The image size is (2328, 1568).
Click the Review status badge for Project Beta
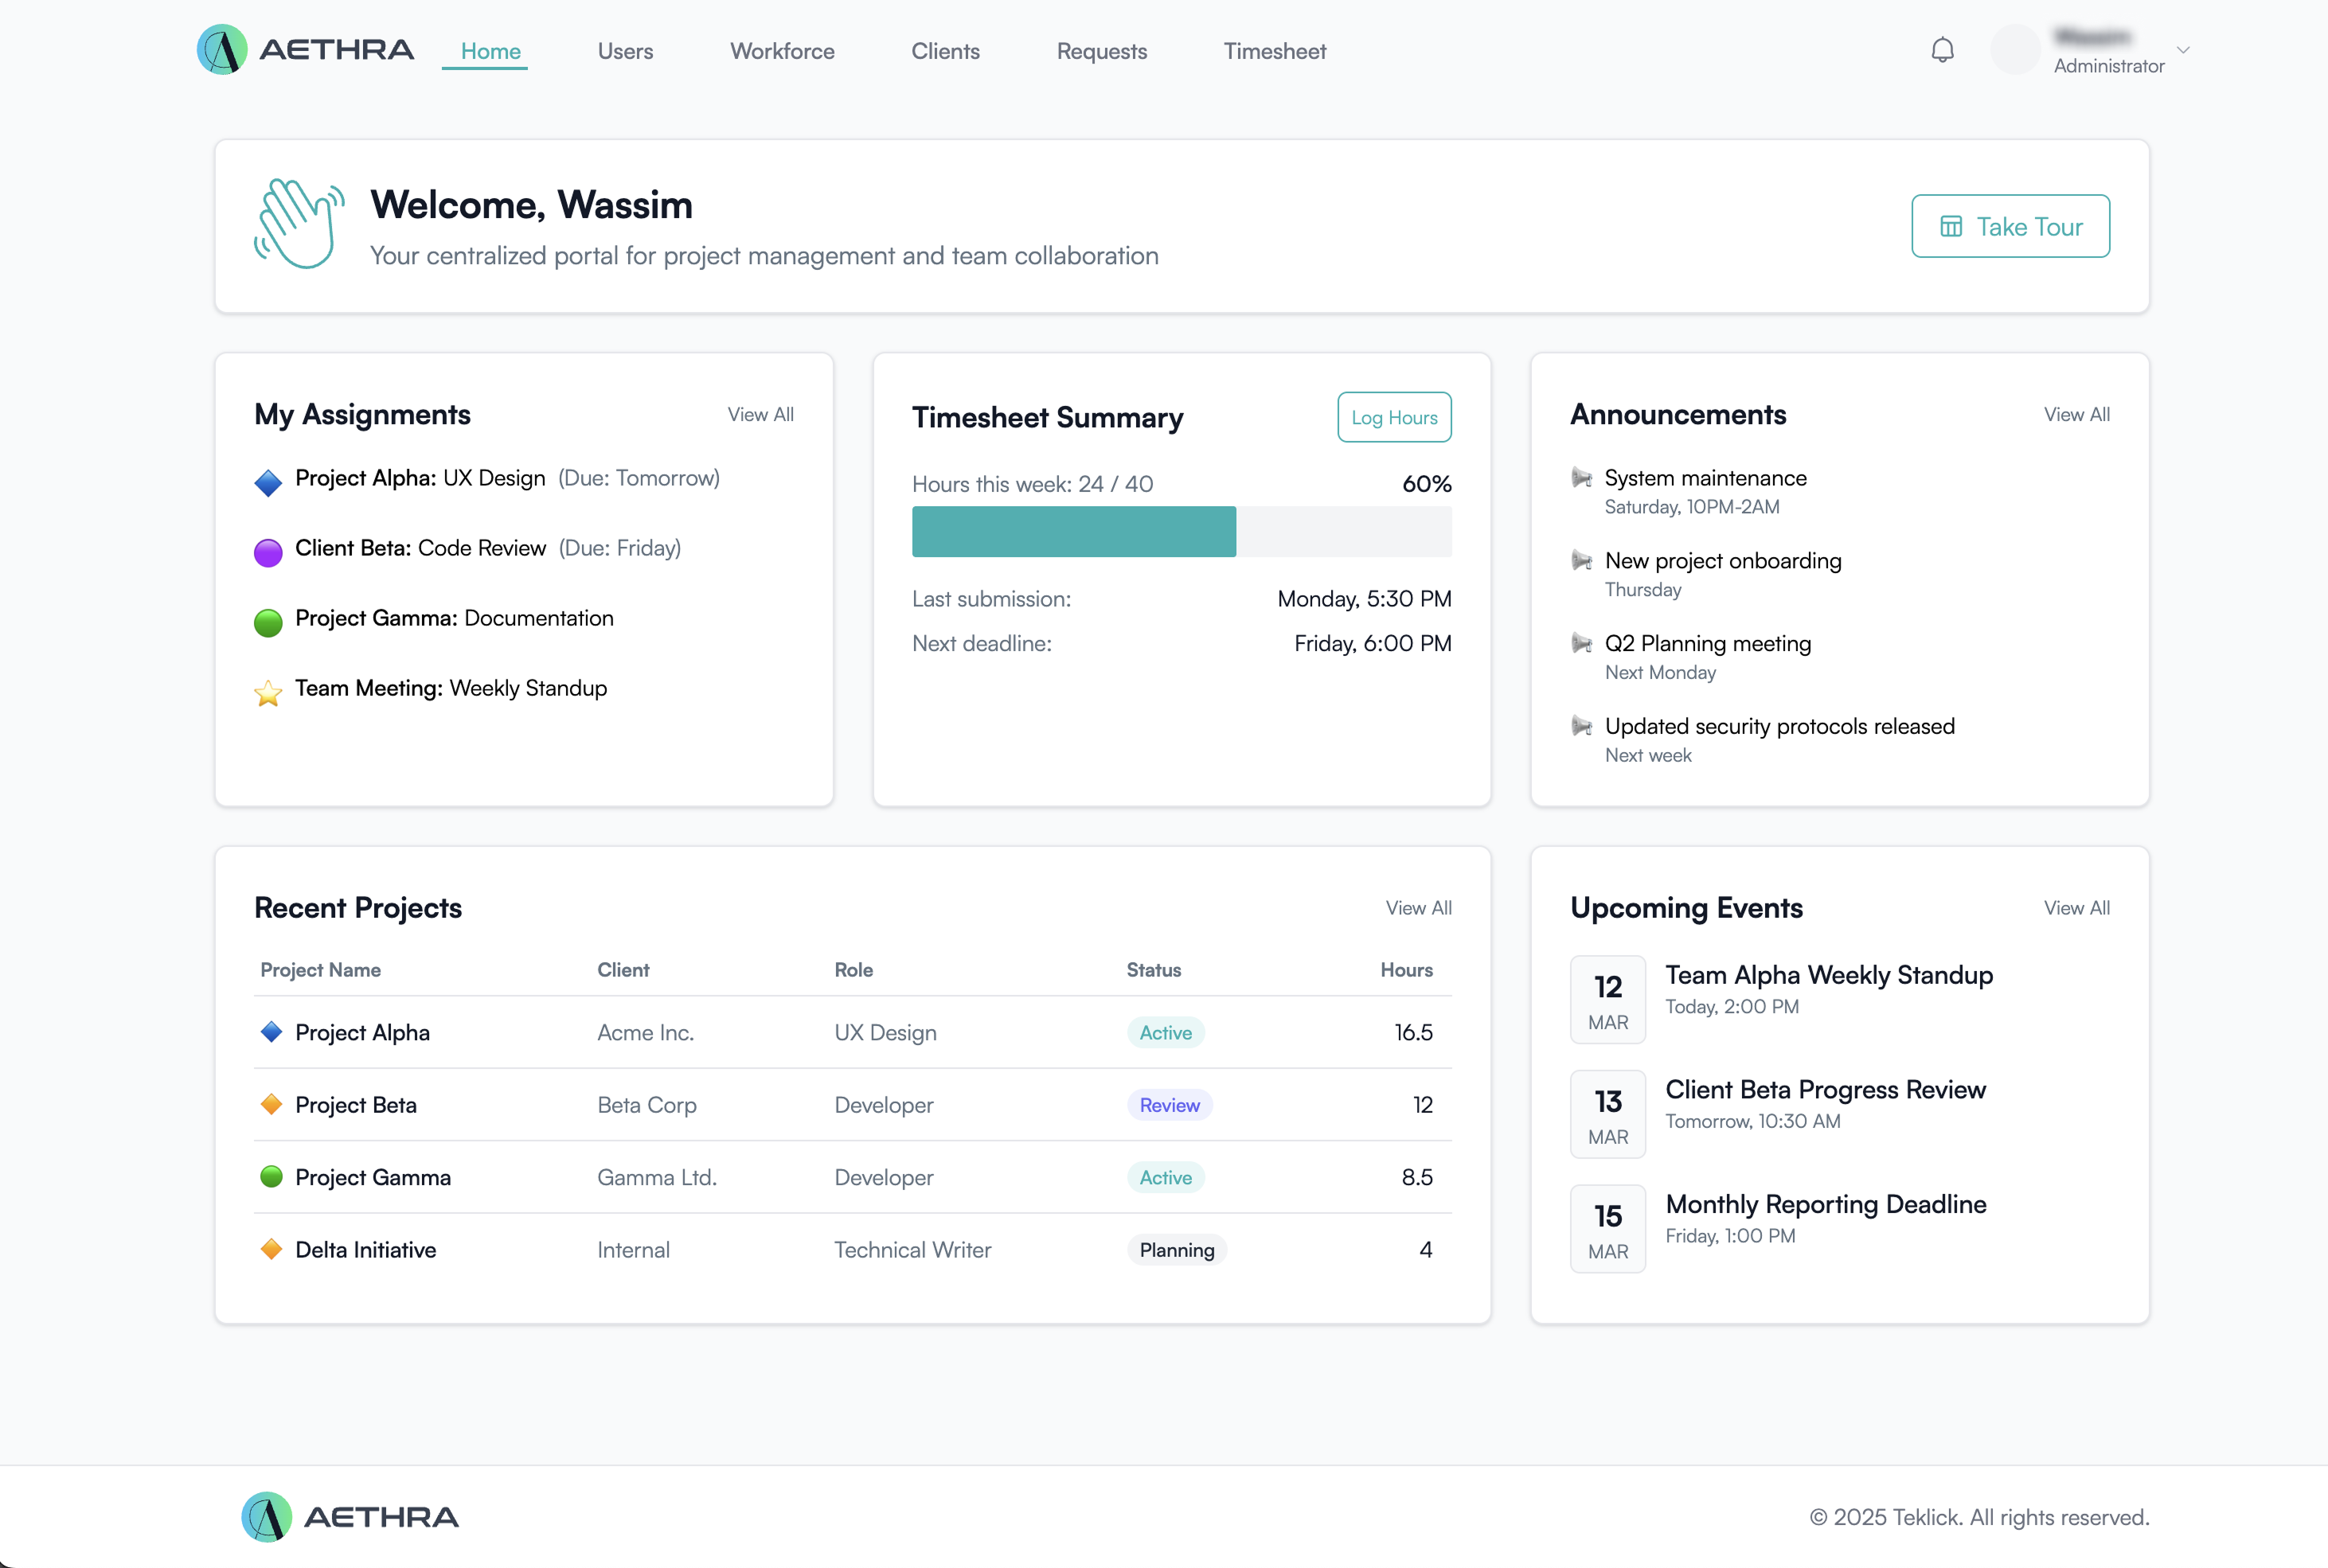pyautogui.click(x=1169, y=1105)
